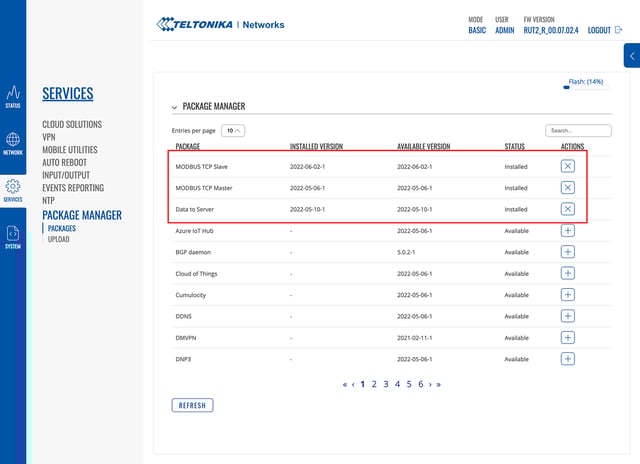Viewport: 640px width, 464px height.
Task: Click the Logout link
Action: (x=599, y=30)
